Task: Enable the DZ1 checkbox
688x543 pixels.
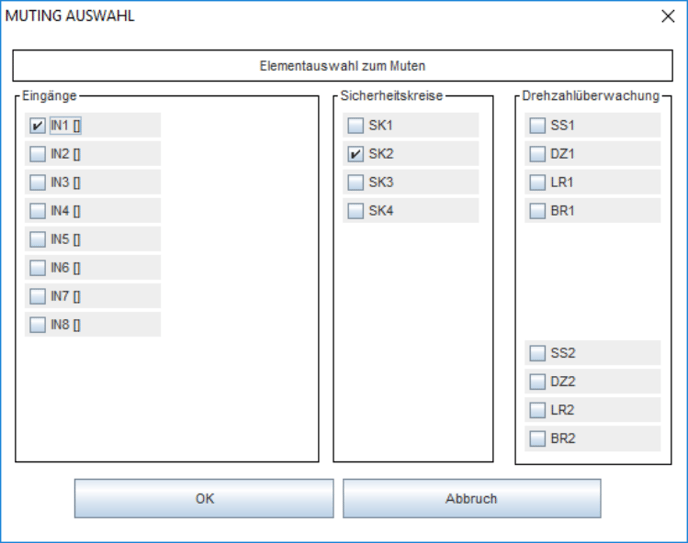Action: (537, 154)
